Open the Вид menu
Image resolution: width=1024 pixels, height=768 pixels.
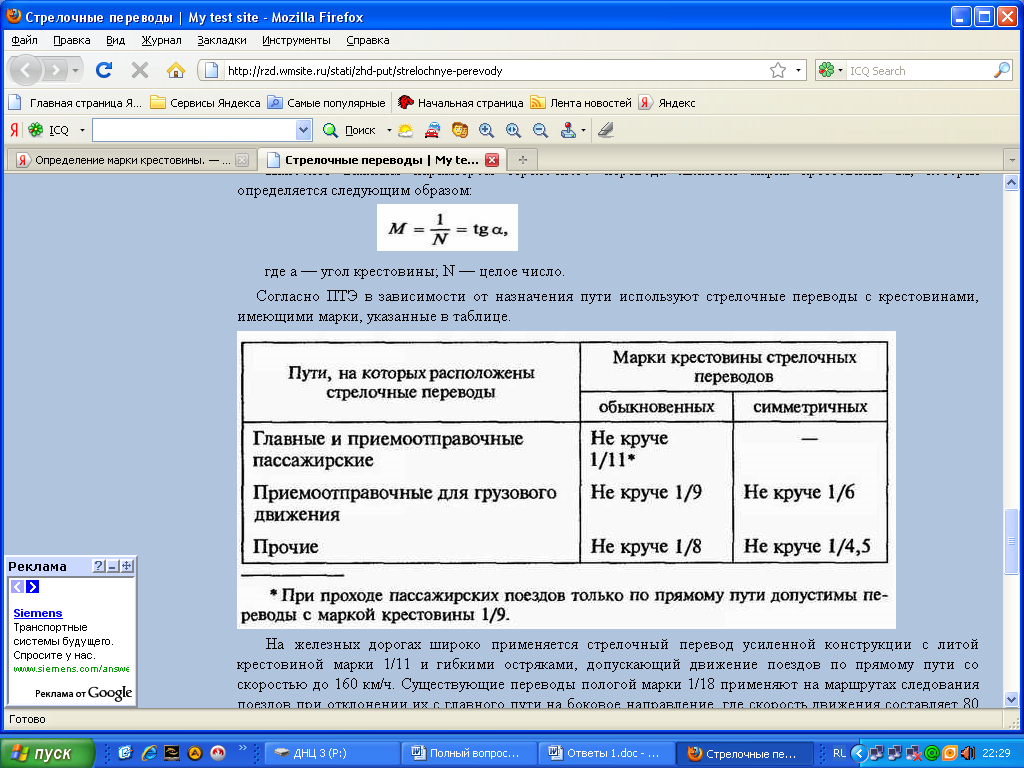pyautogui.click(x=116, y=40)
